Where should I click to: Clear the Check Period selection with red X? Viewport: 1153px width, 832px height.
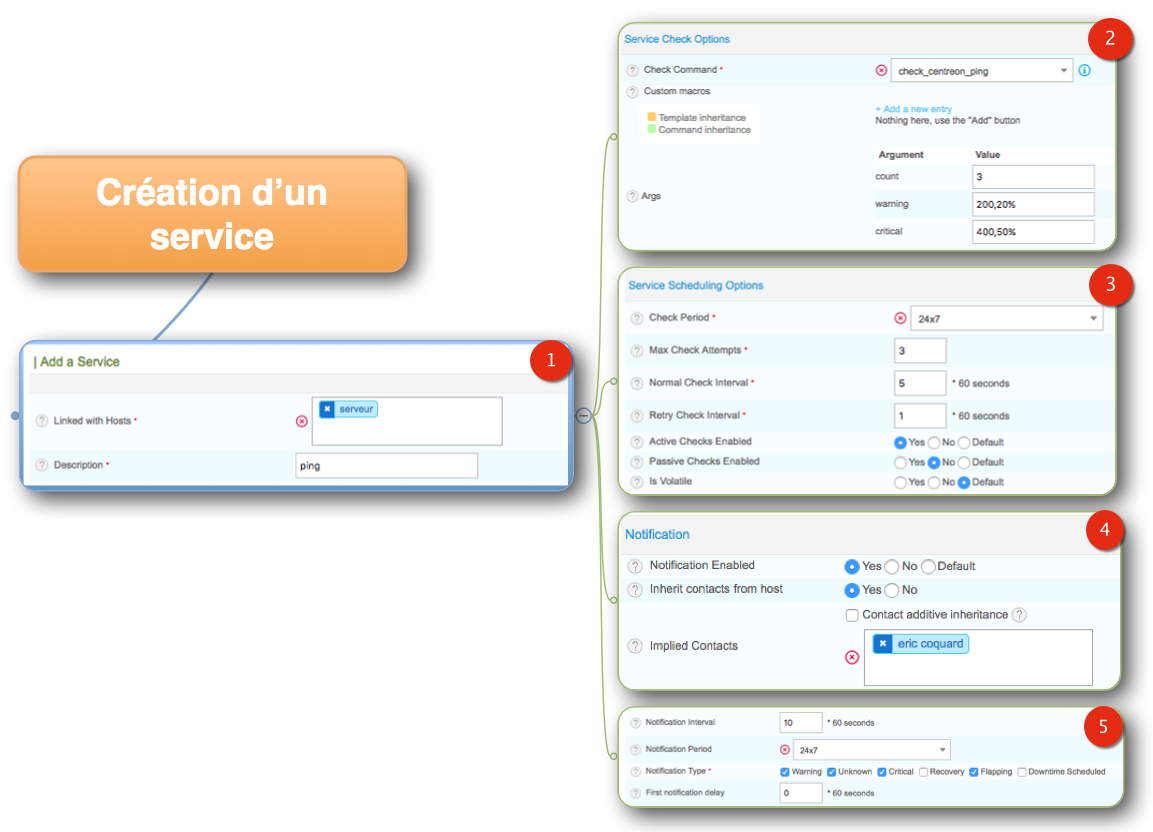[899, 318]
